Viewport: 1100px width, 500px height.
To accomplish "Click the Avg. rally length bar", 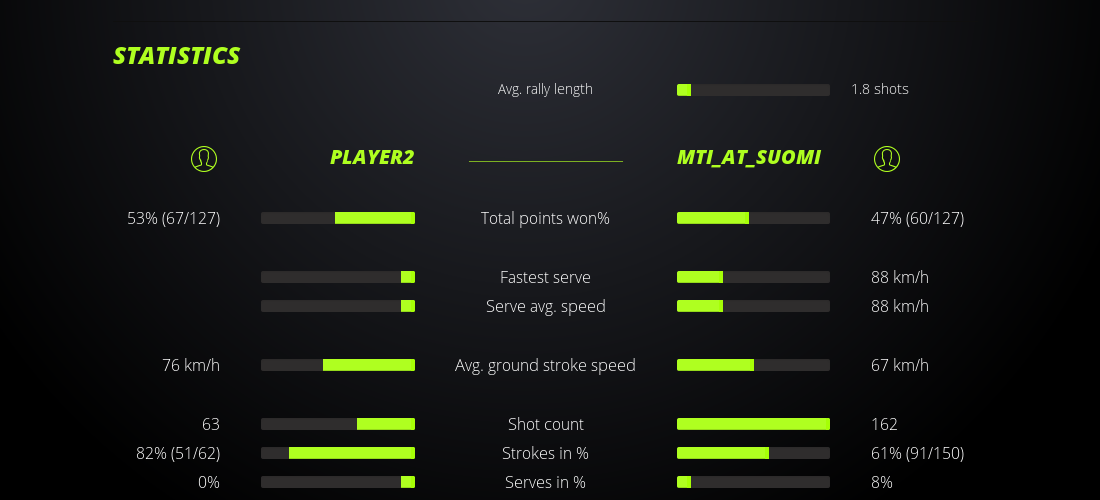I will (x=753, y=90).
